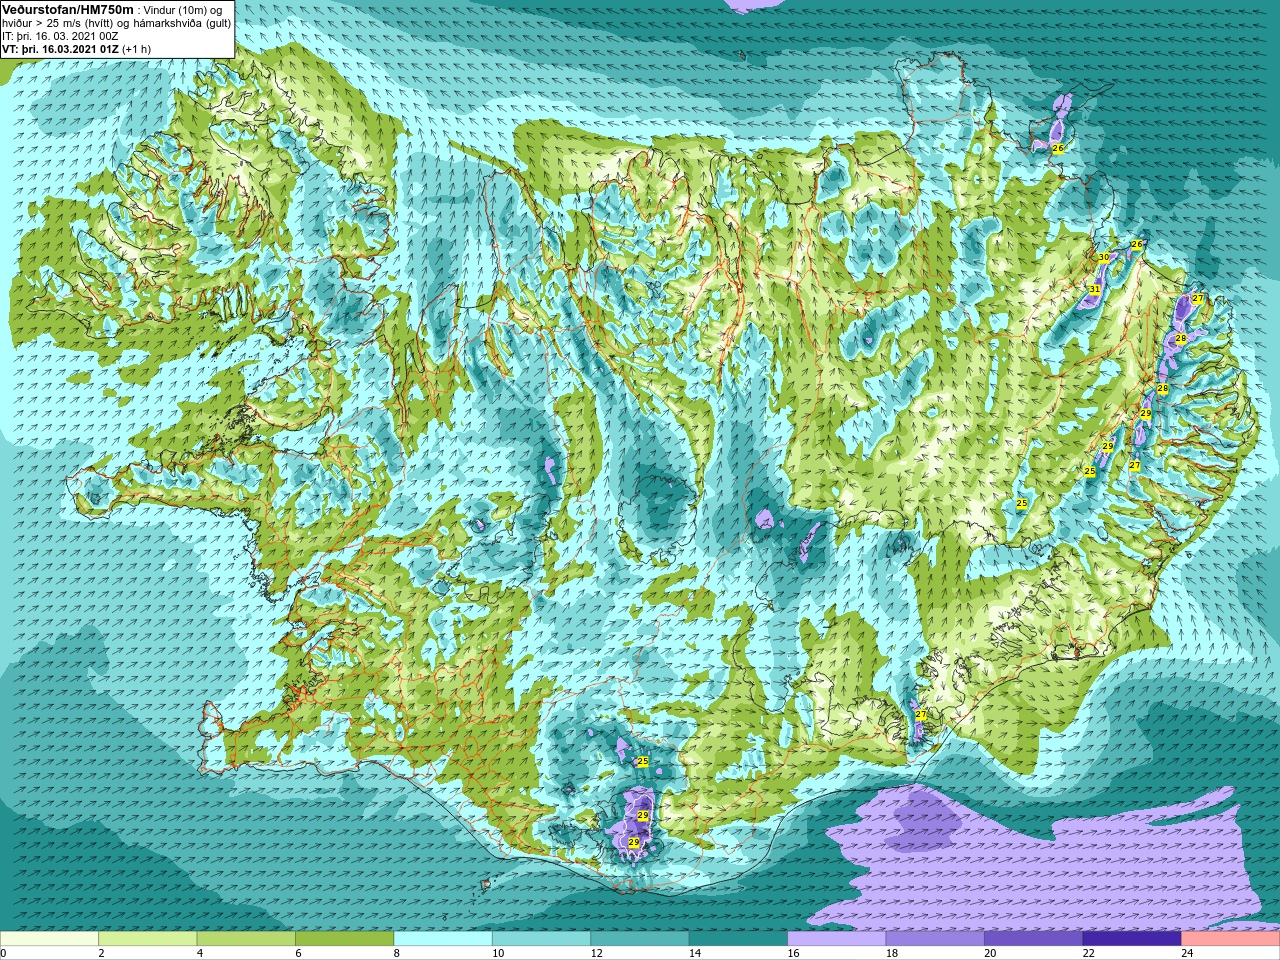Click the legend tick label "14"

[695, 953]
